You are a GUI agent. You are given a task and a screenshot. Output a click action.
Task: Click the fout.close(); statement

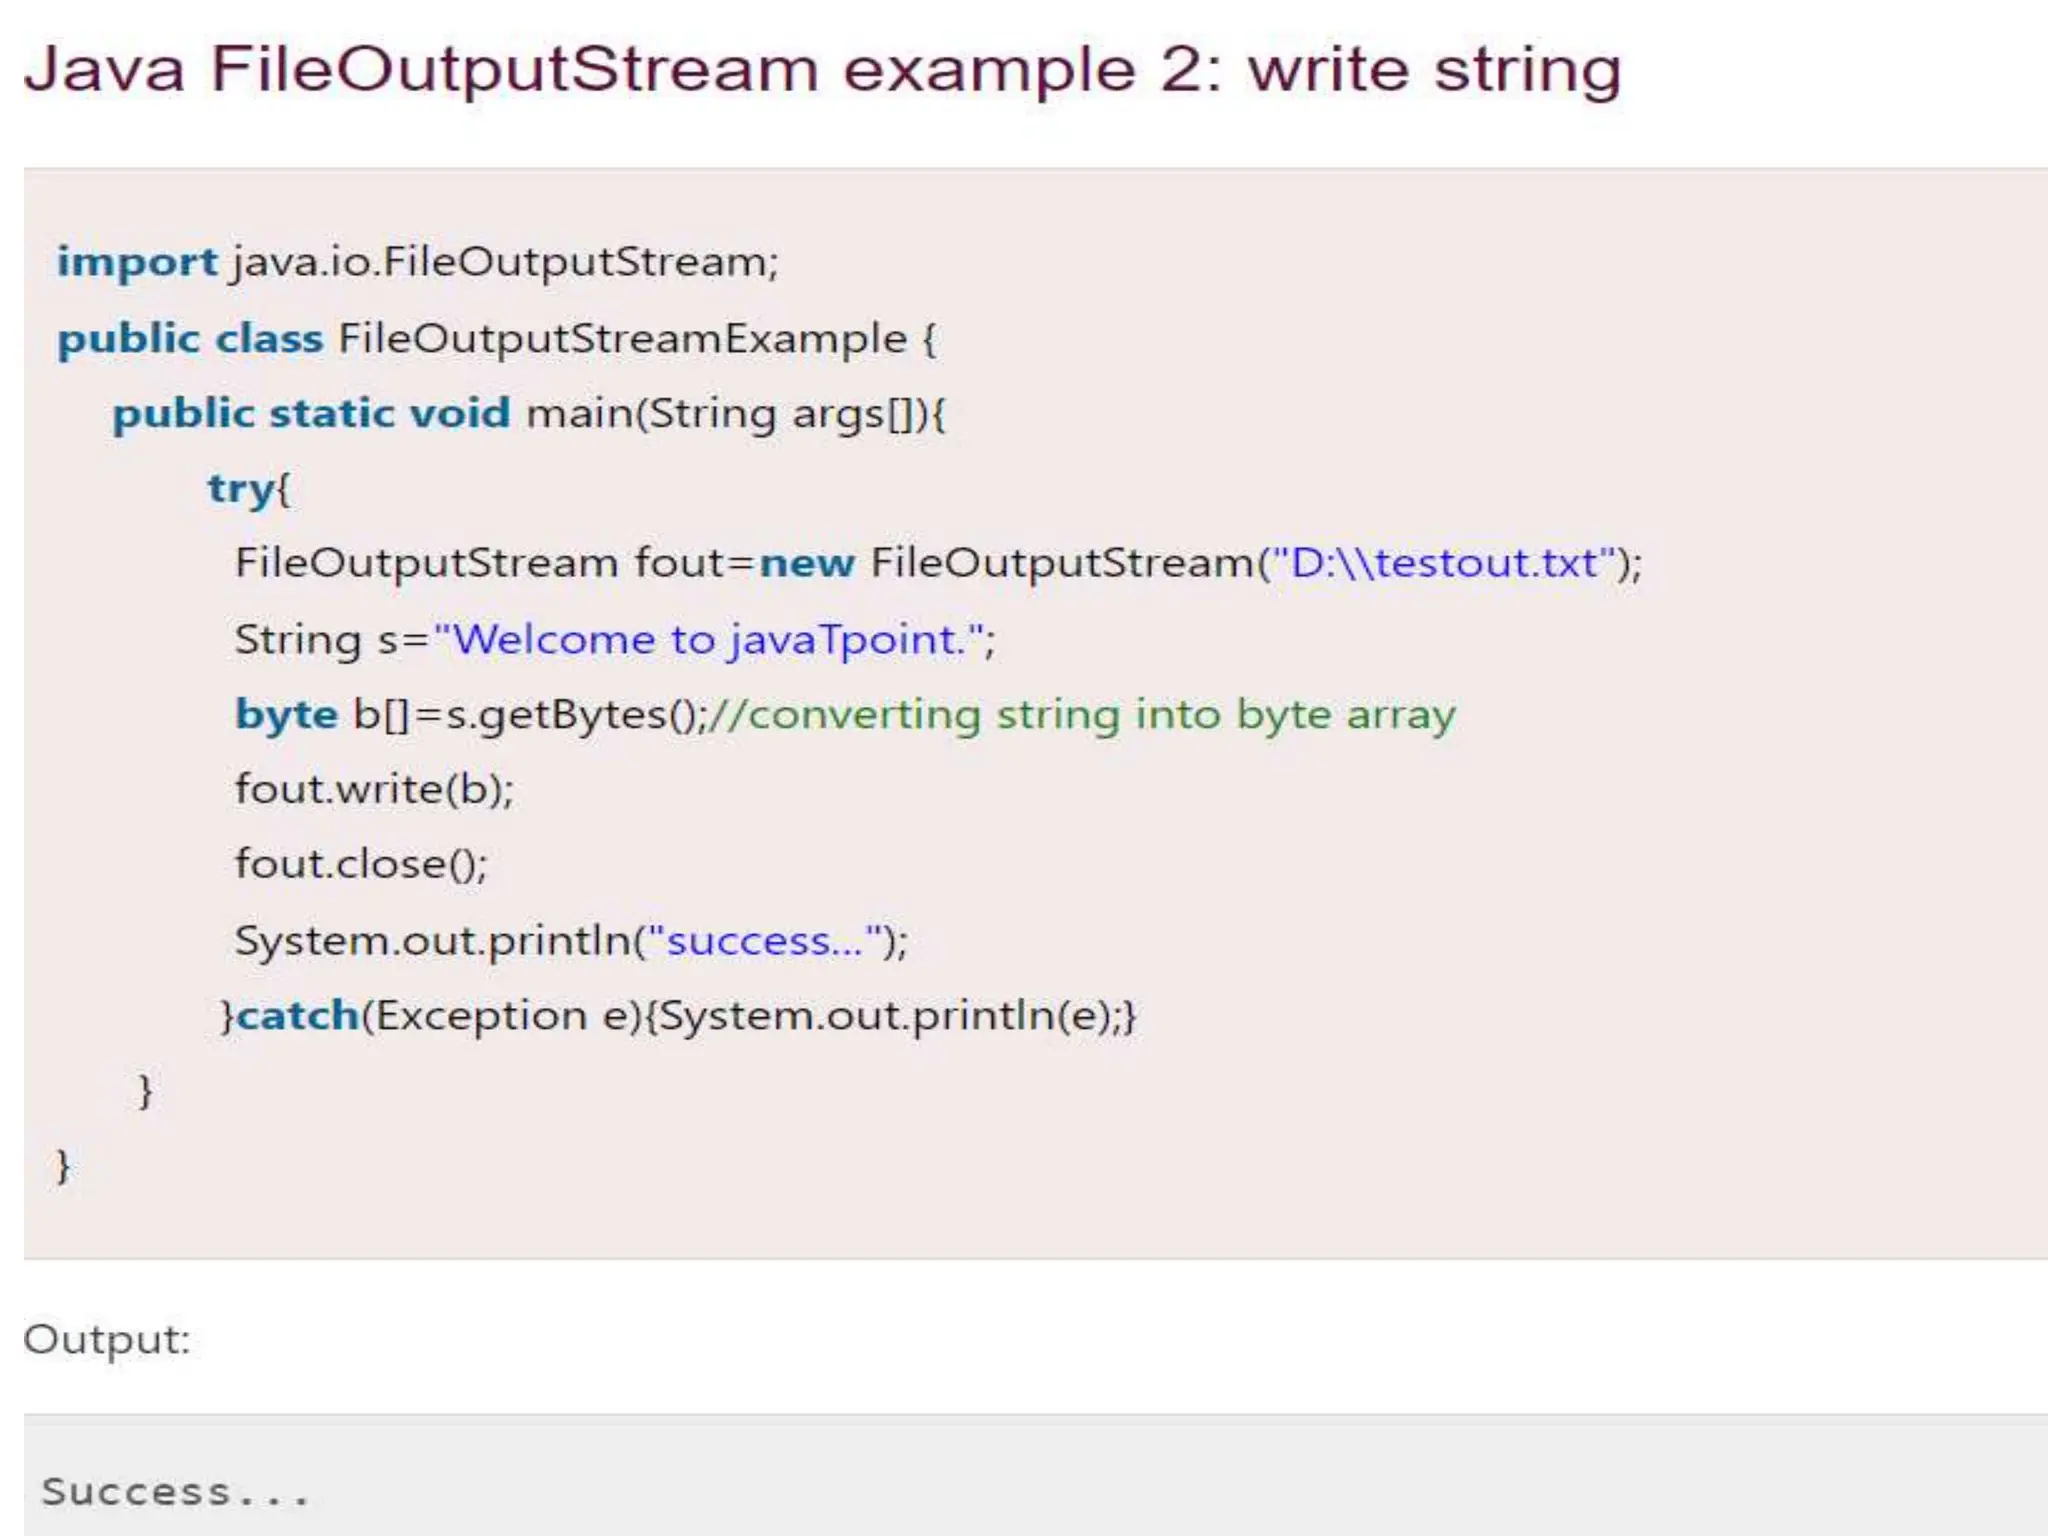[361, 864]
